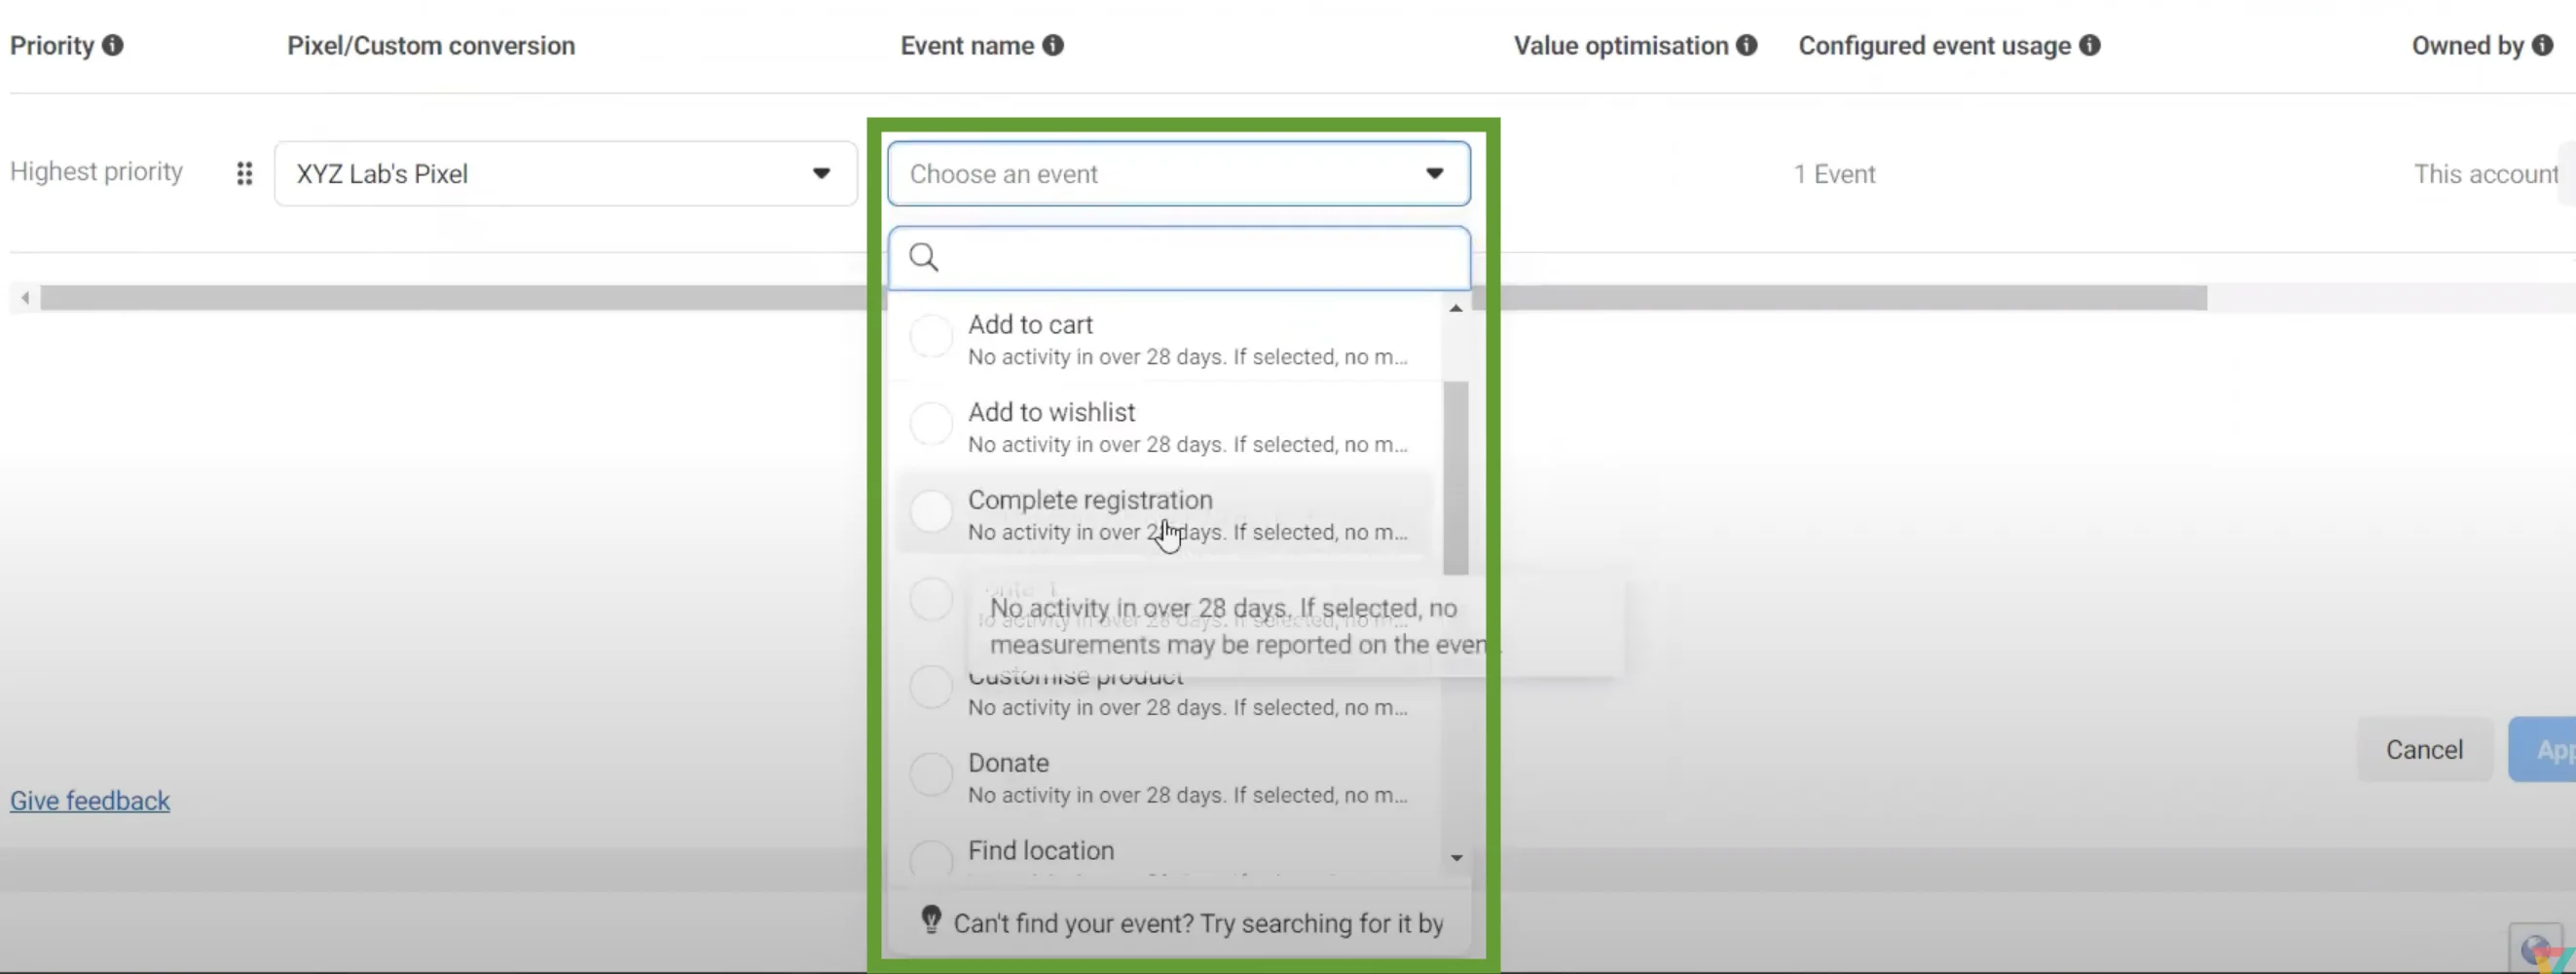The image size is (2576, 974).
Task: Click the Value optimisation column header
Action: pyautogui.click(x=1620, y=46)
